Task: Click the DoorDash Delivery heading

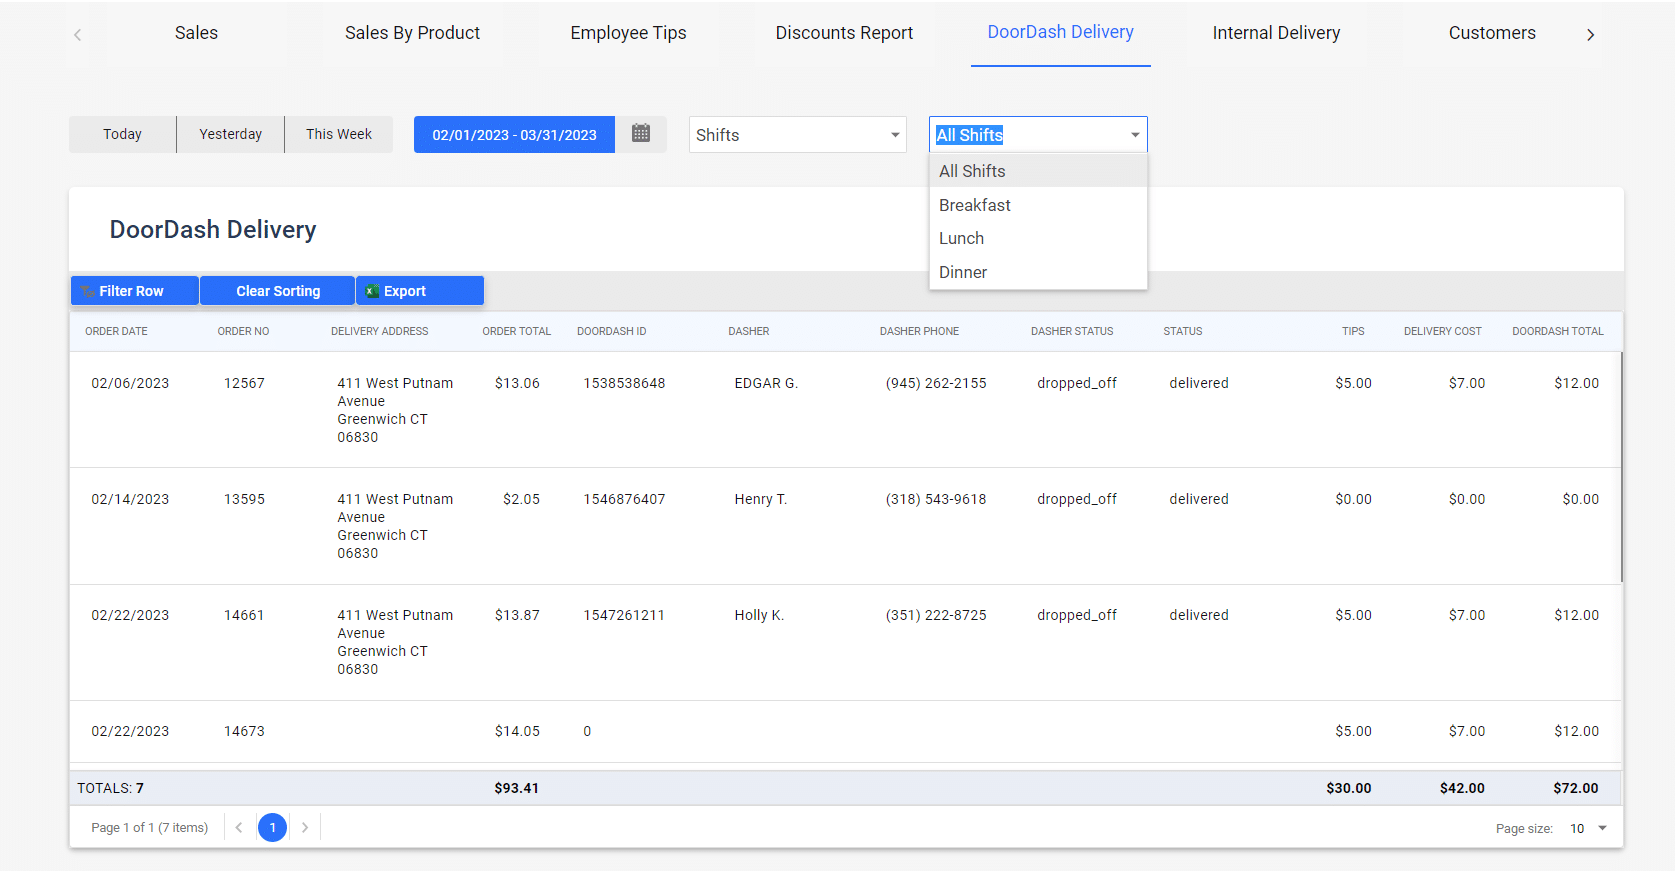Action: click(213, 229)
